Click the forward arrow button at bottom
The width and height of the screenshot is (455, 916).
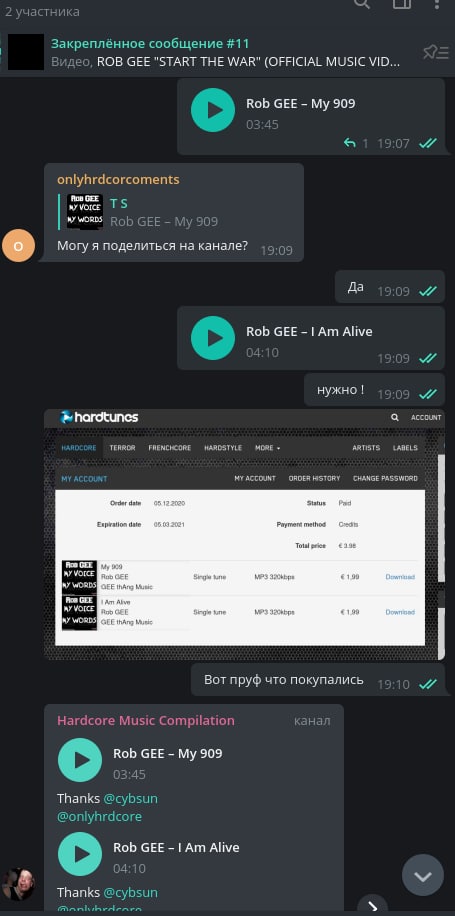[373, 906]
